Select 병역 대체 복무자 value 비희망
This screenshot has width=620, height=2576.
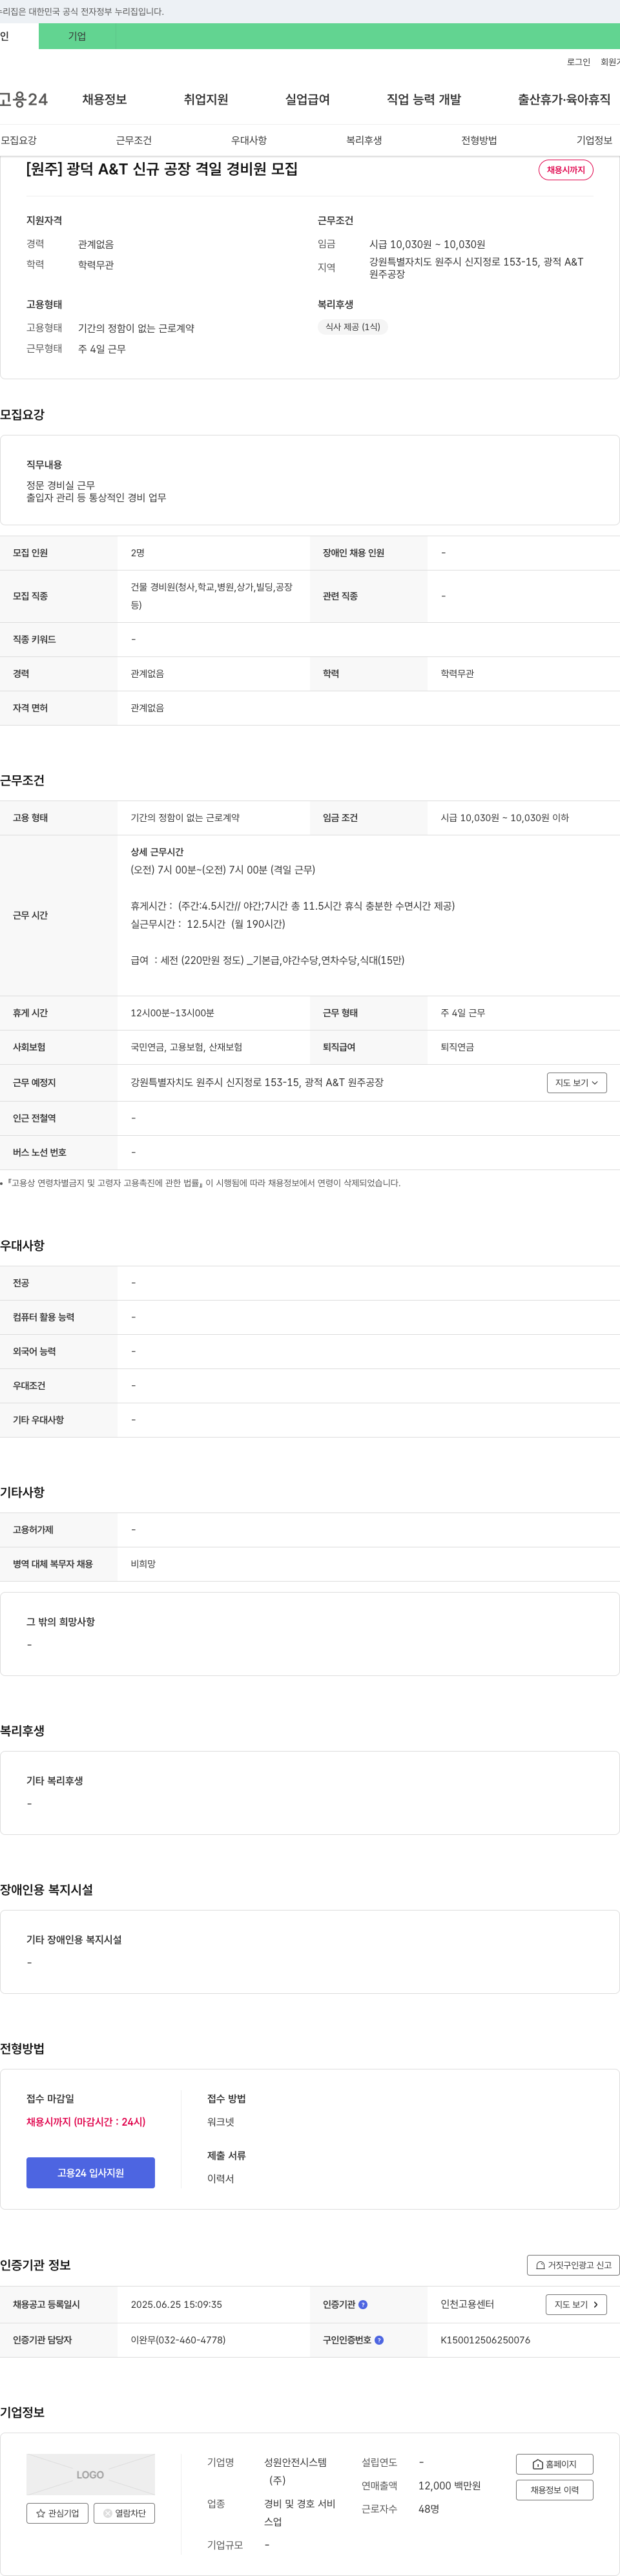click(x=143, y=1564)
